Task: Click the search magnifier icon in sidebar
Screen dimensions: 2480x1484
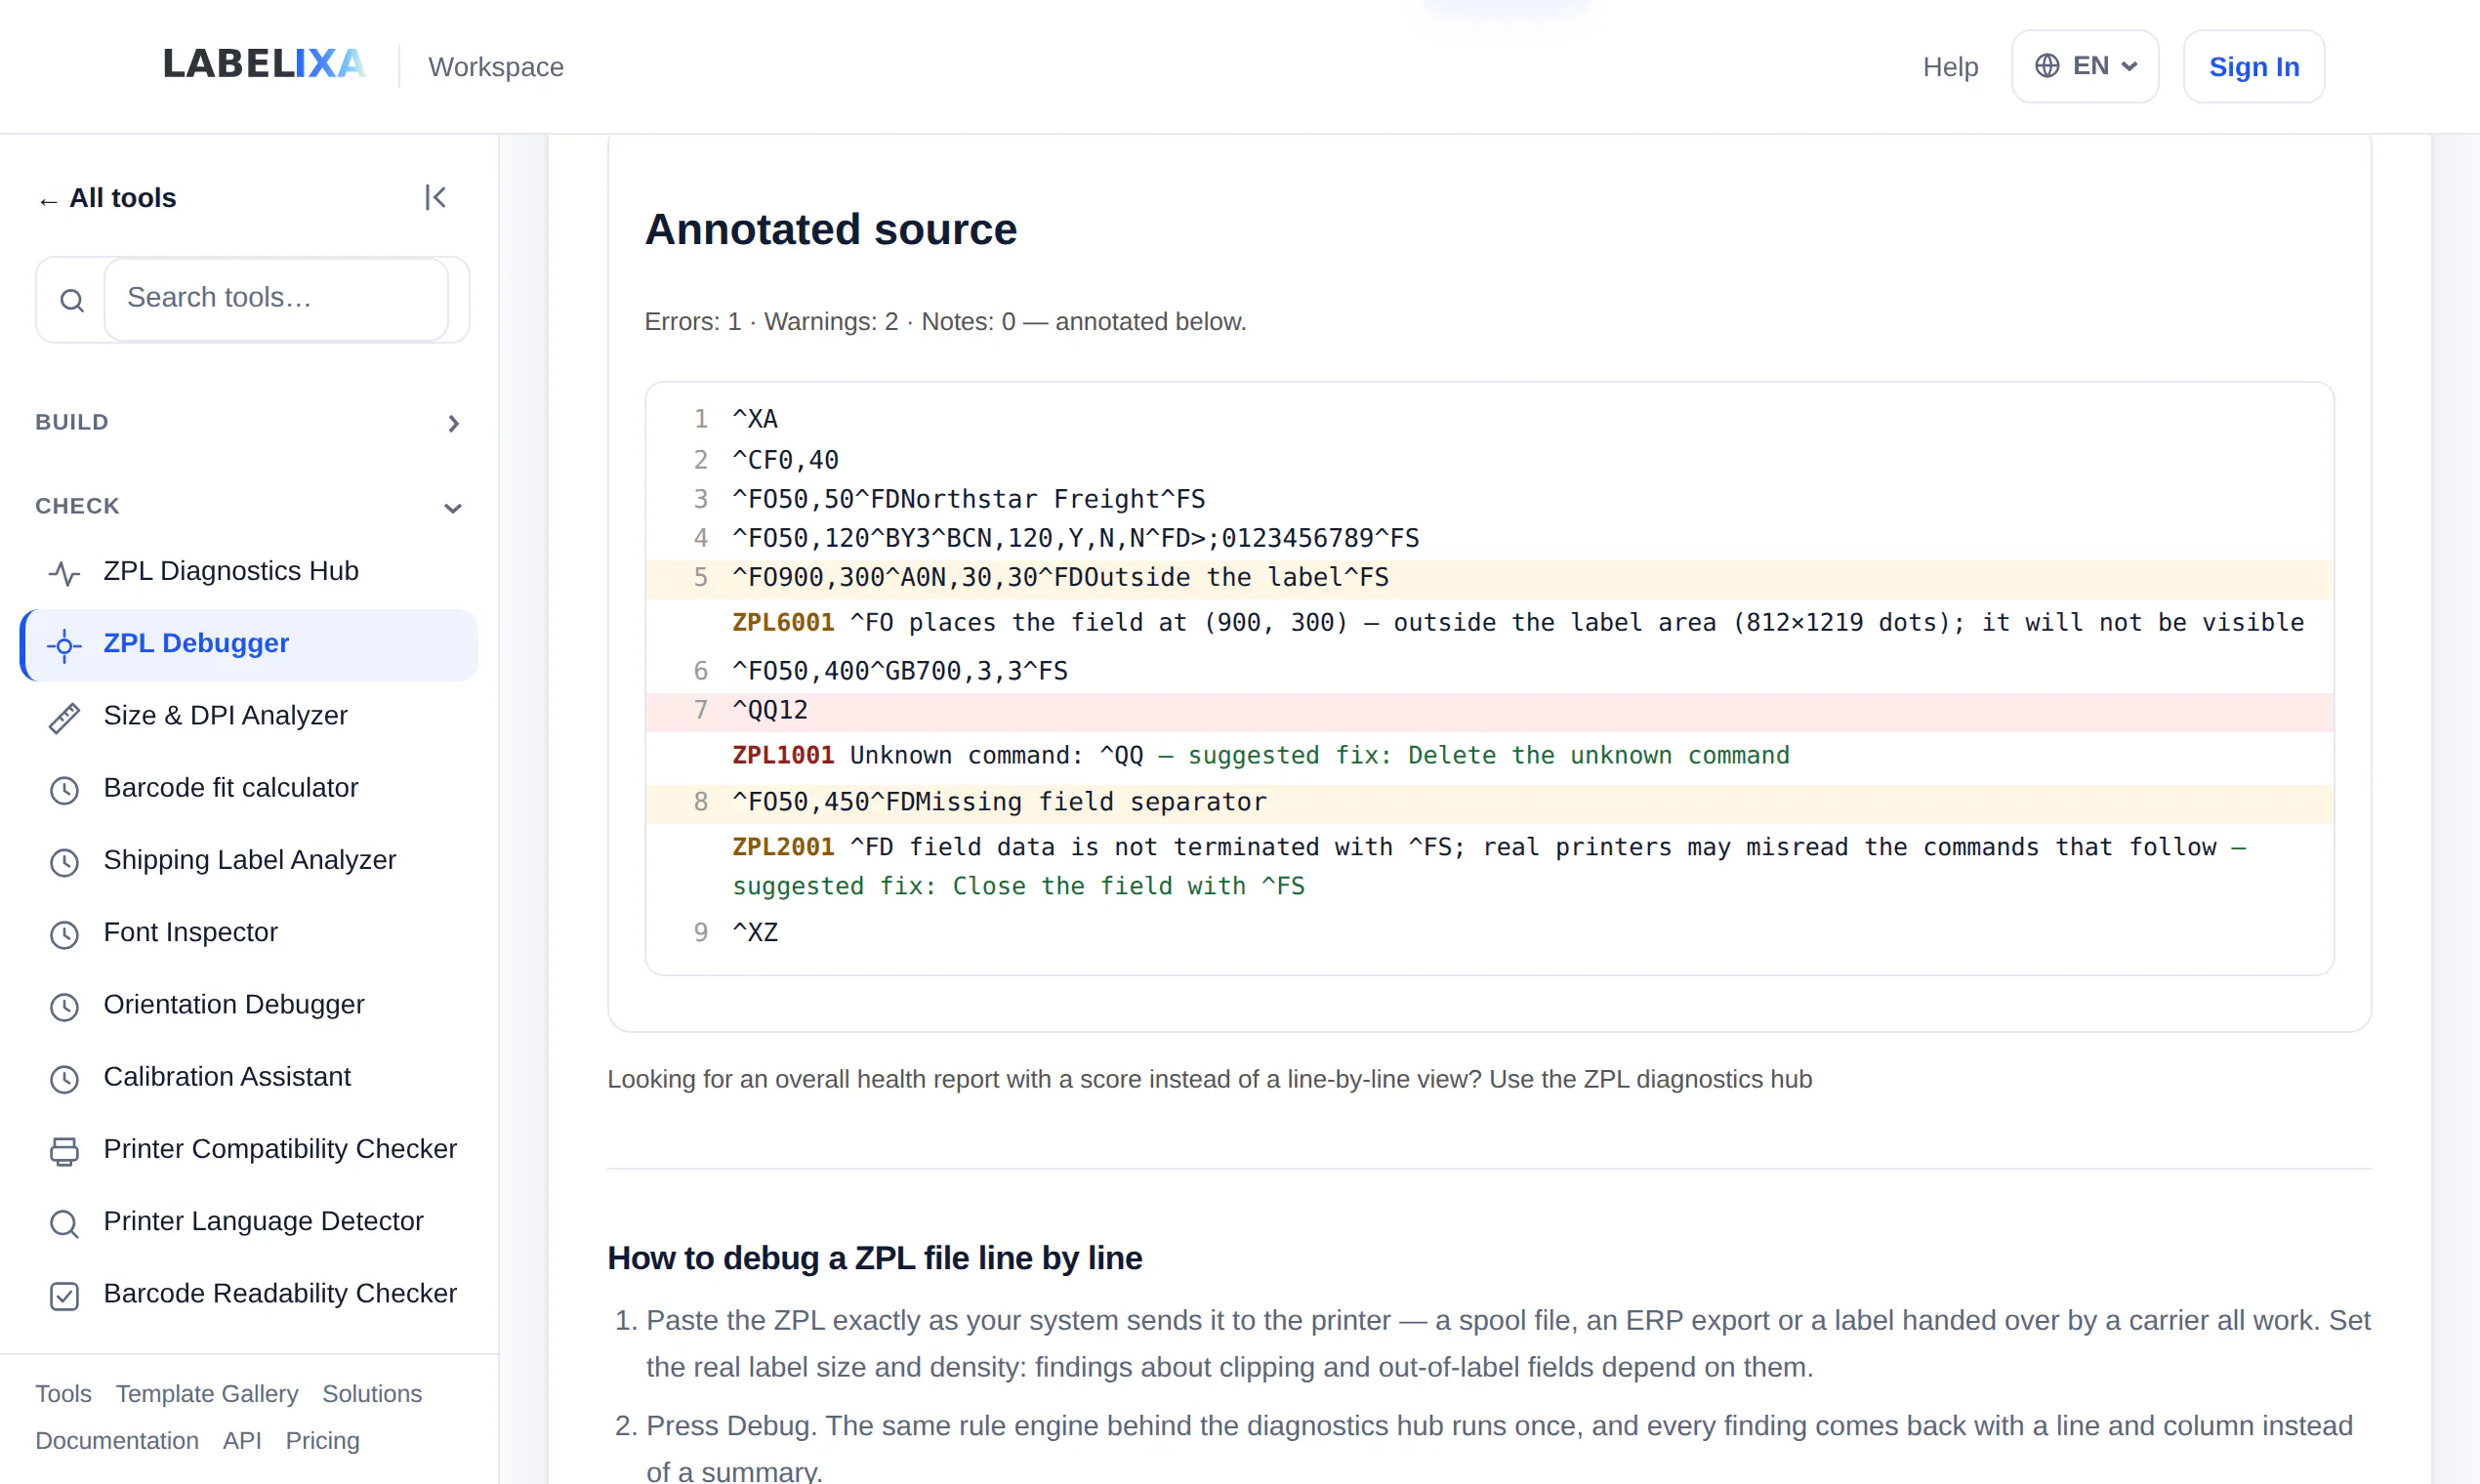Action: click(x=72, y=300)
